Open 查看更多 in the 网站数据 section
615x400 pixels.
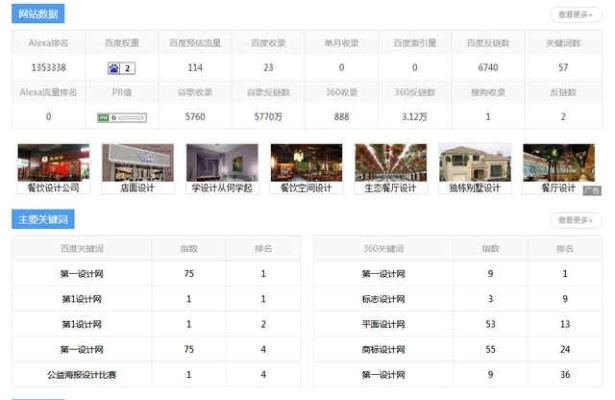(575, 15)
